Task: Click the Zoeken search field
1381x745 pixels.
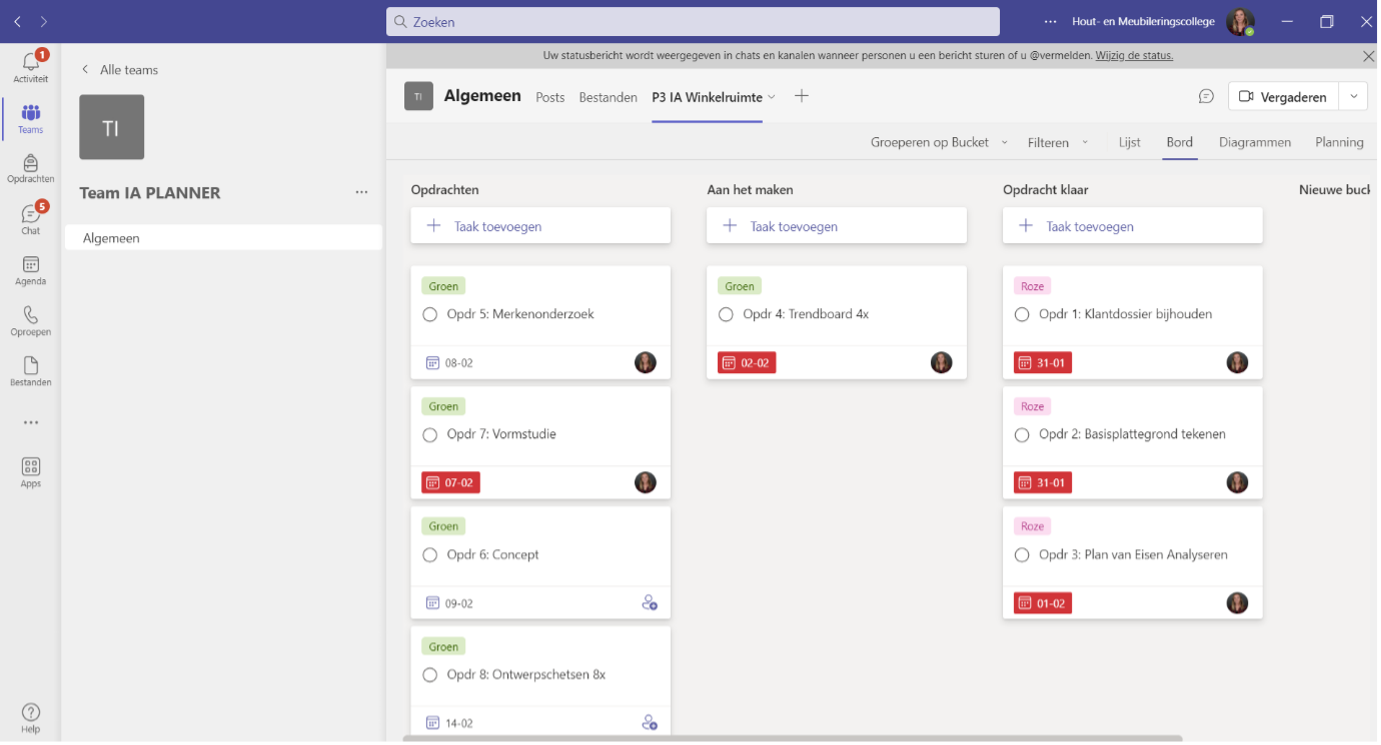Action: tap(692, 22)
